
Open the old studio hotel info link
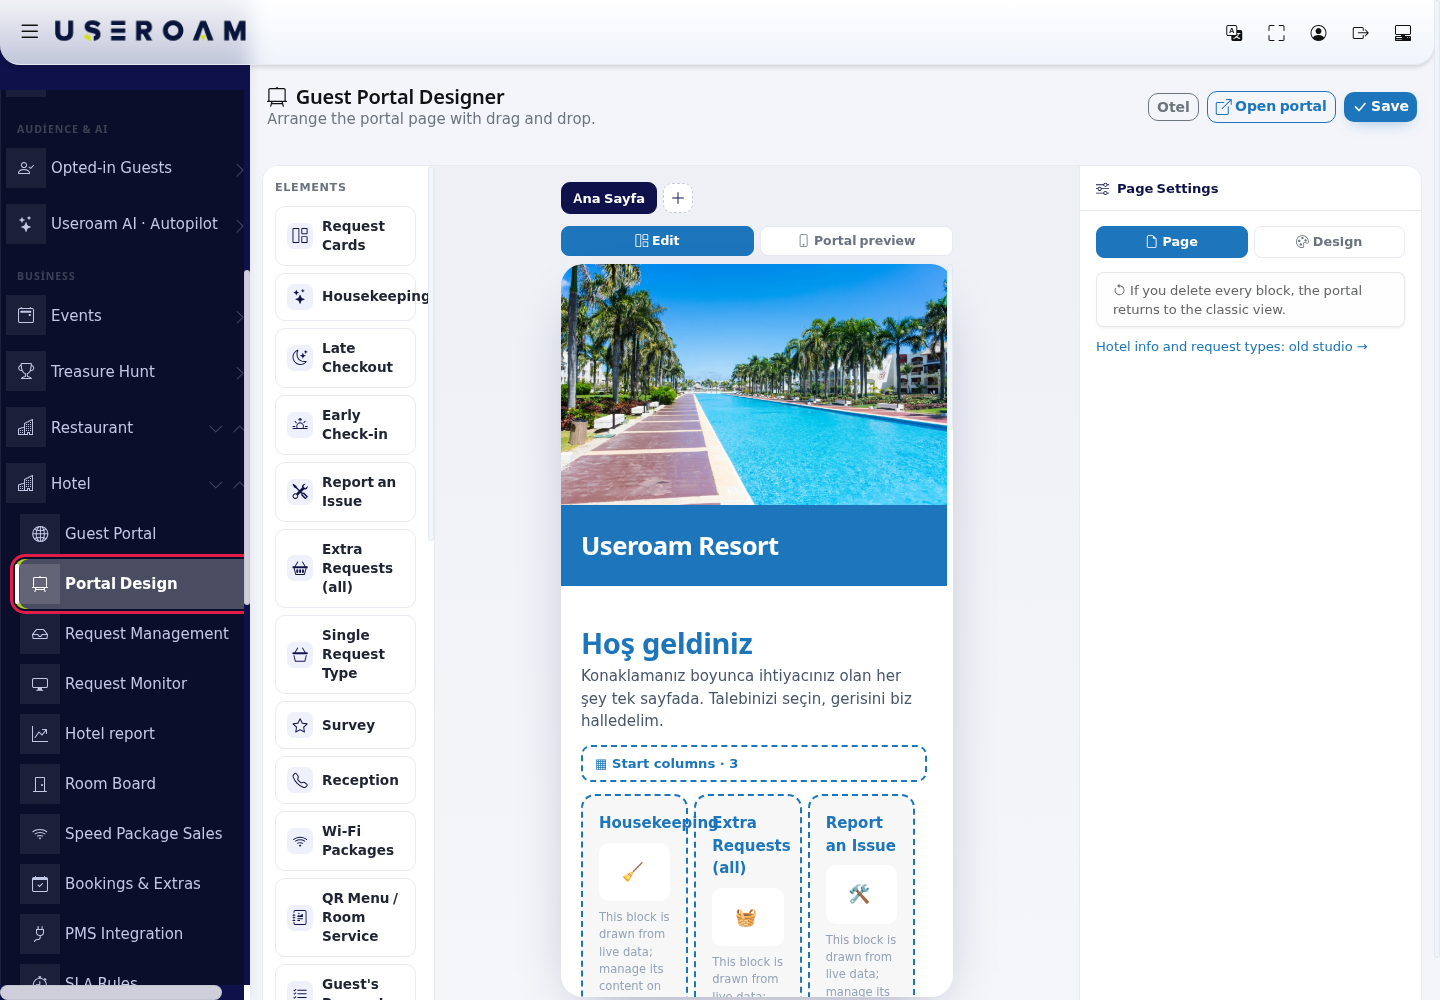point(1231,346)
